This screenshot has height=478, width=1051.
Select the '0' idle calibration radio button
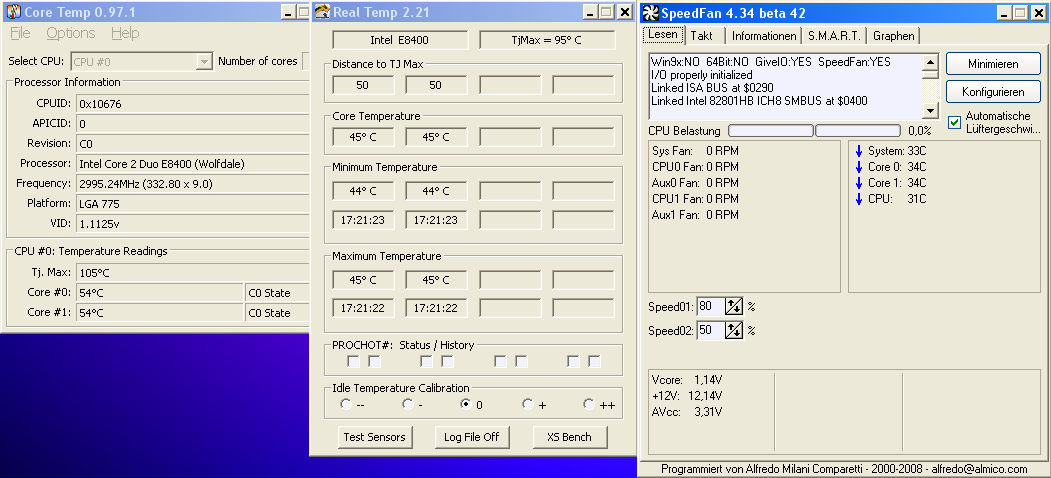click(x=465, y=404)
